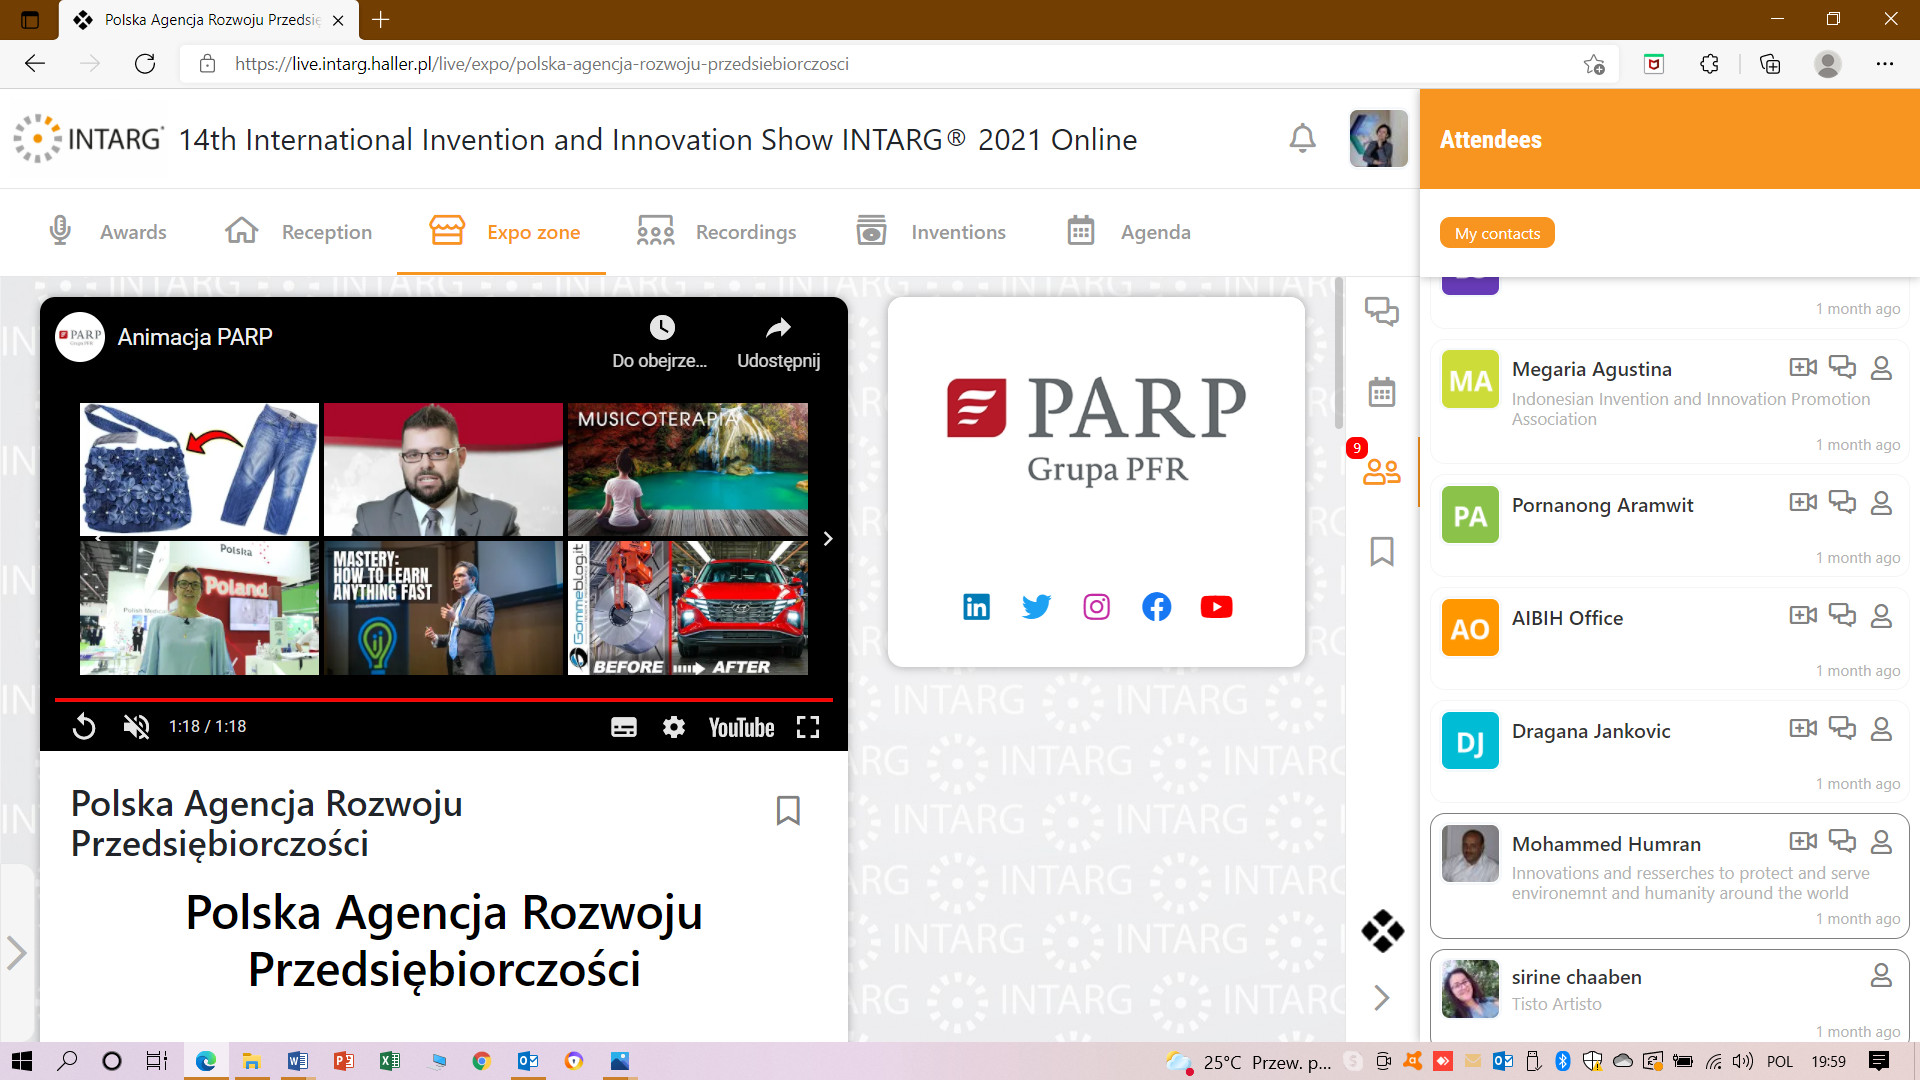Viewport: 1920px width, 1080px height.
Task: Unmute the YouTube video
Action: [136, 727]
